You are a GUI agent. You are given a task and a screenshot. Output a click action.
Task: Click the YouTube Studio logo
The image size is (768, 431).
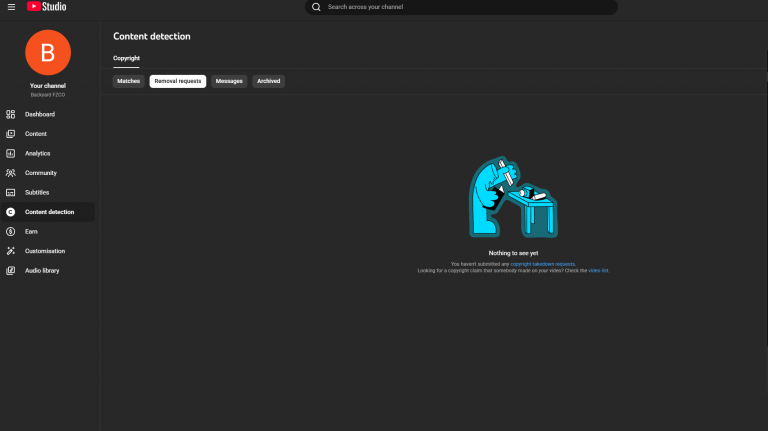click(47, 6)
